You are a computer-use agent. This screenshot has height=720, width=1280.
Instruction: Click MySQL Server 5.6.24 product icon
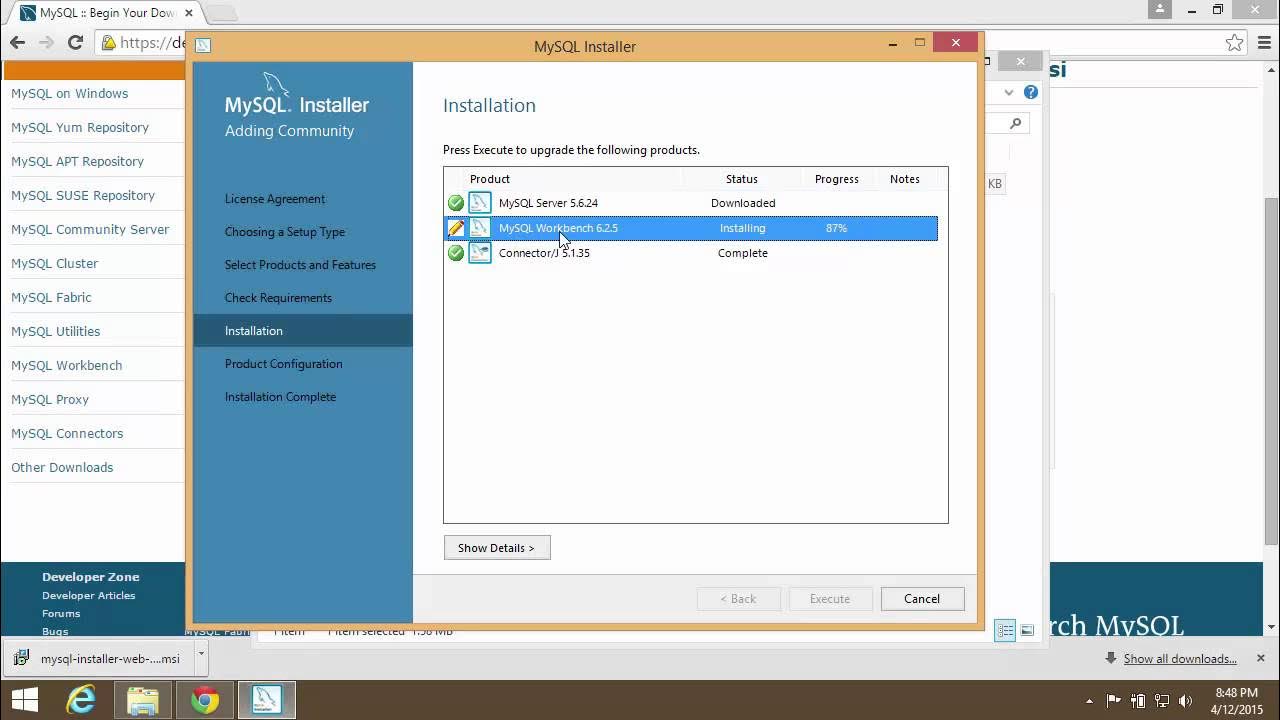(480, 203)
